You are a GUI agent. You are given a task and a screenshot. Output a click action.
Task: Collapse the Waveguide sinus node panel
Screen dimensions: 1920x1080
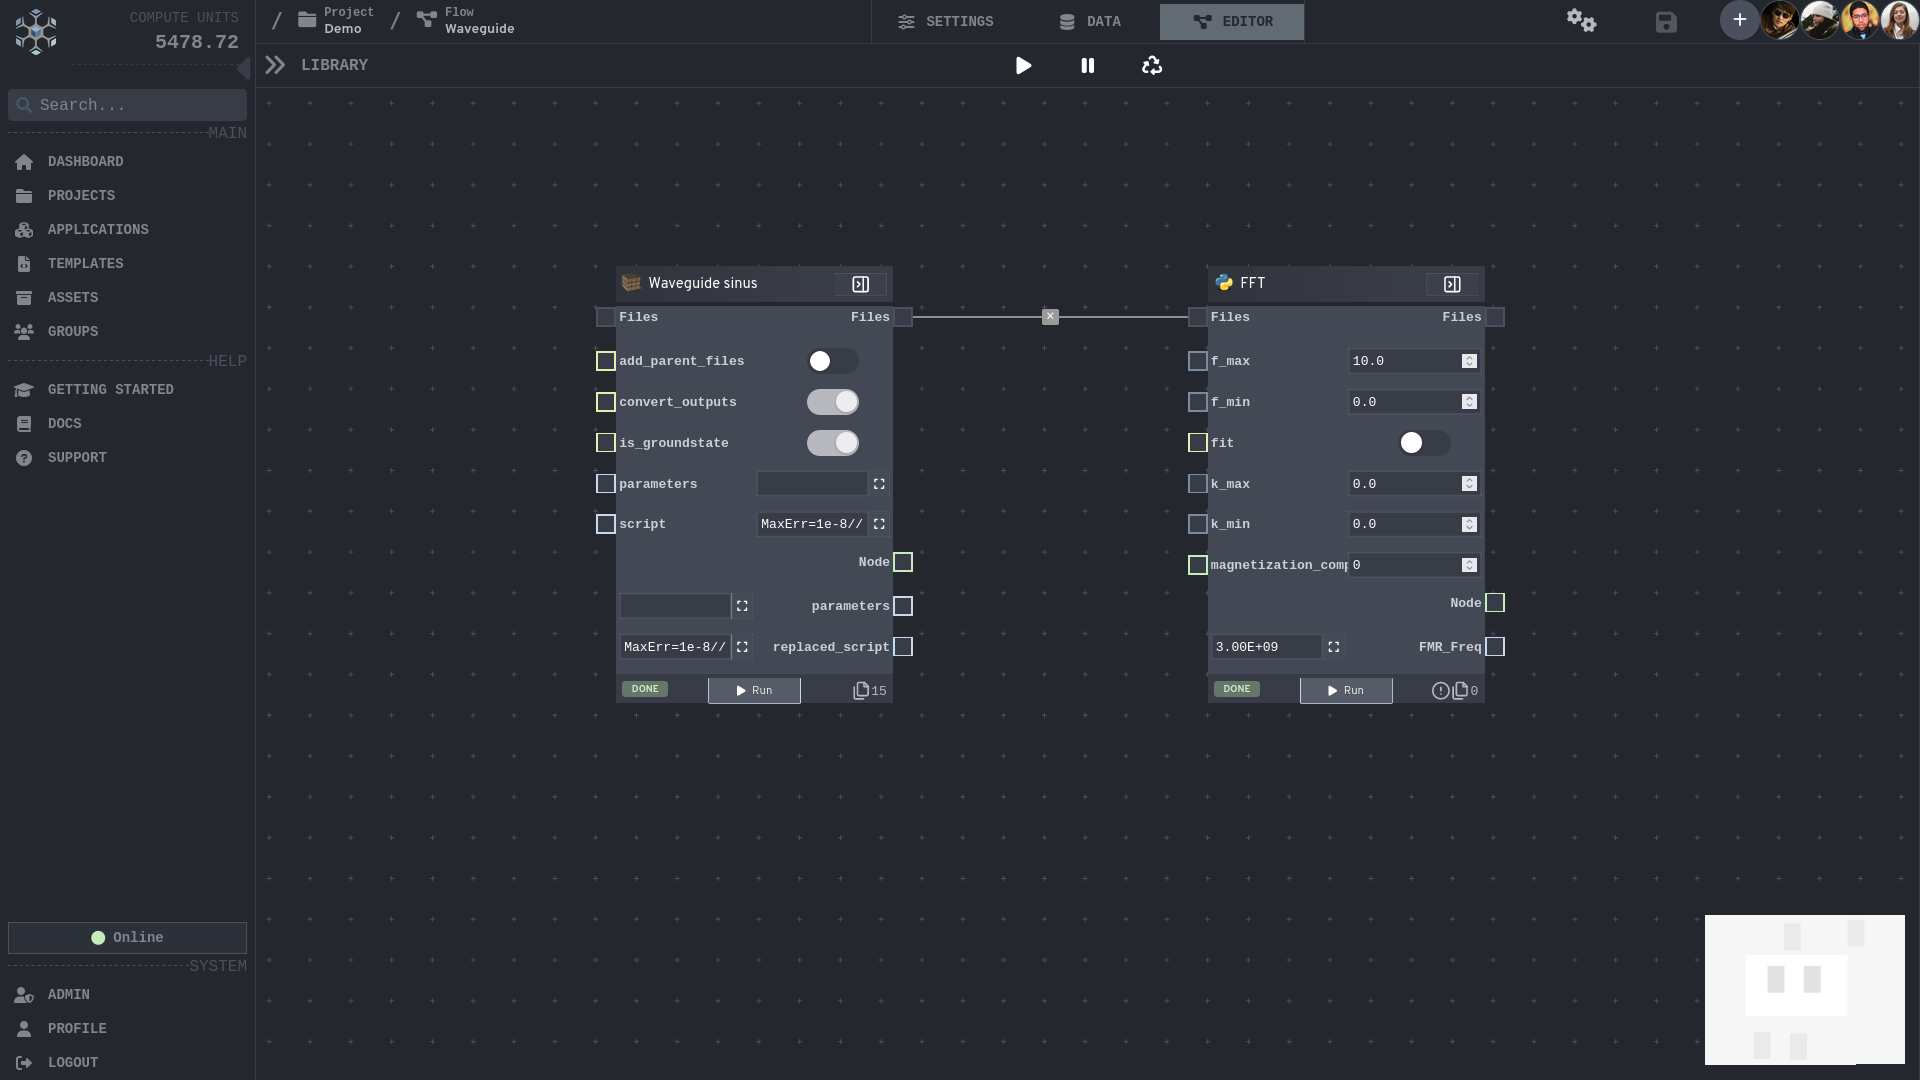[860, 285]
